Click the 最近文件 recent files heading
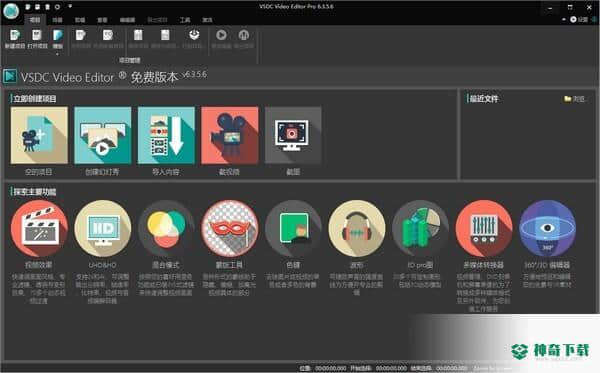Viewport: 600px width, 373px height. pos(484,99)
